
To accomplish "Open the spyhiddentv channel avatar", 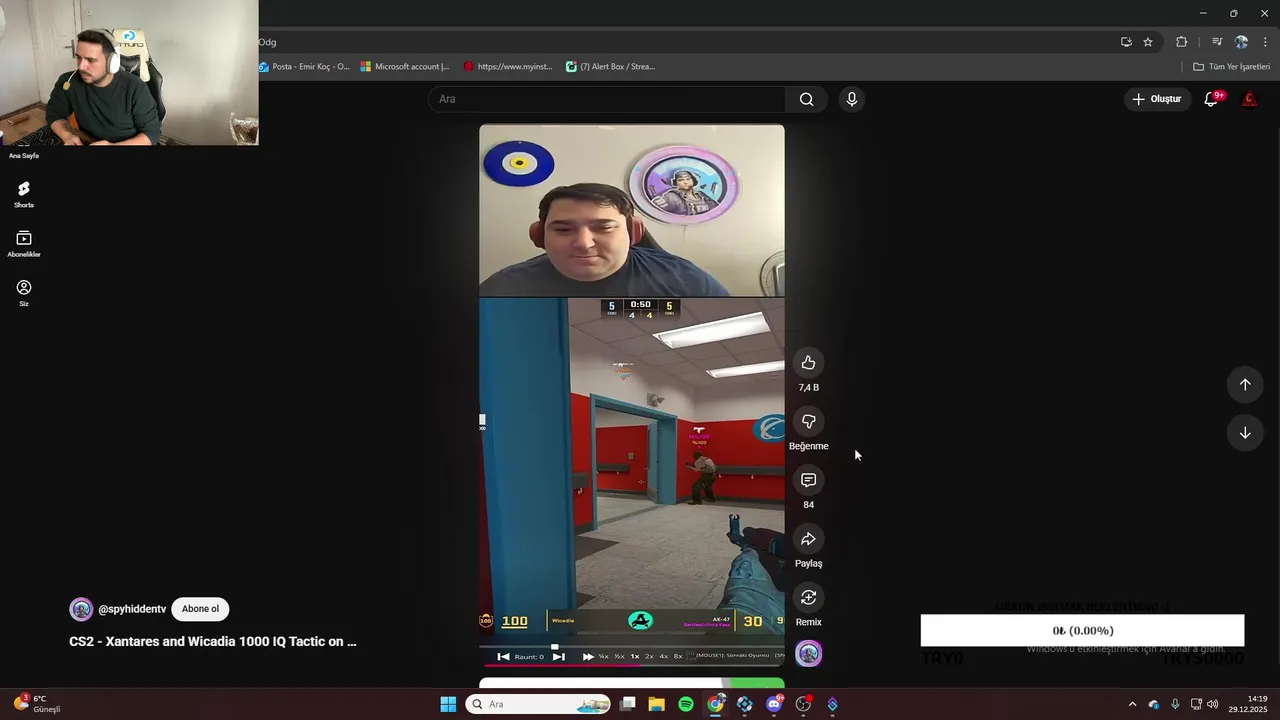I will tap(81, 609).
